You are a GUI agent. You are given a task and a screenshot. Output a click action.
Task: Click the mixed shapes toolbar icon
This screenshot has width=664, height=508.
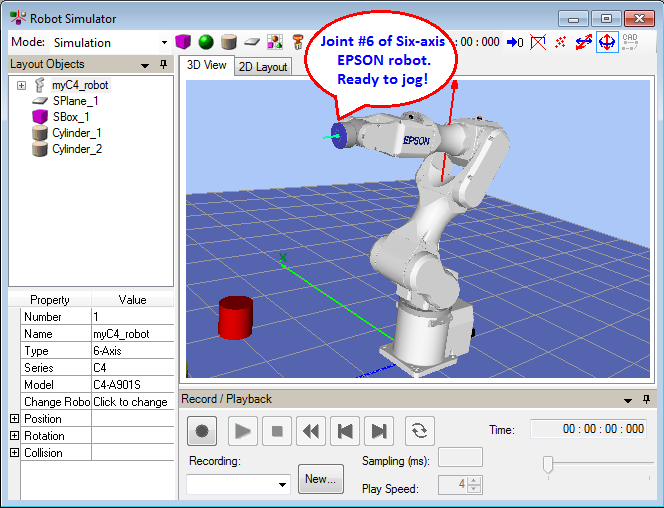pyautogui.click(x=275, y=42)
